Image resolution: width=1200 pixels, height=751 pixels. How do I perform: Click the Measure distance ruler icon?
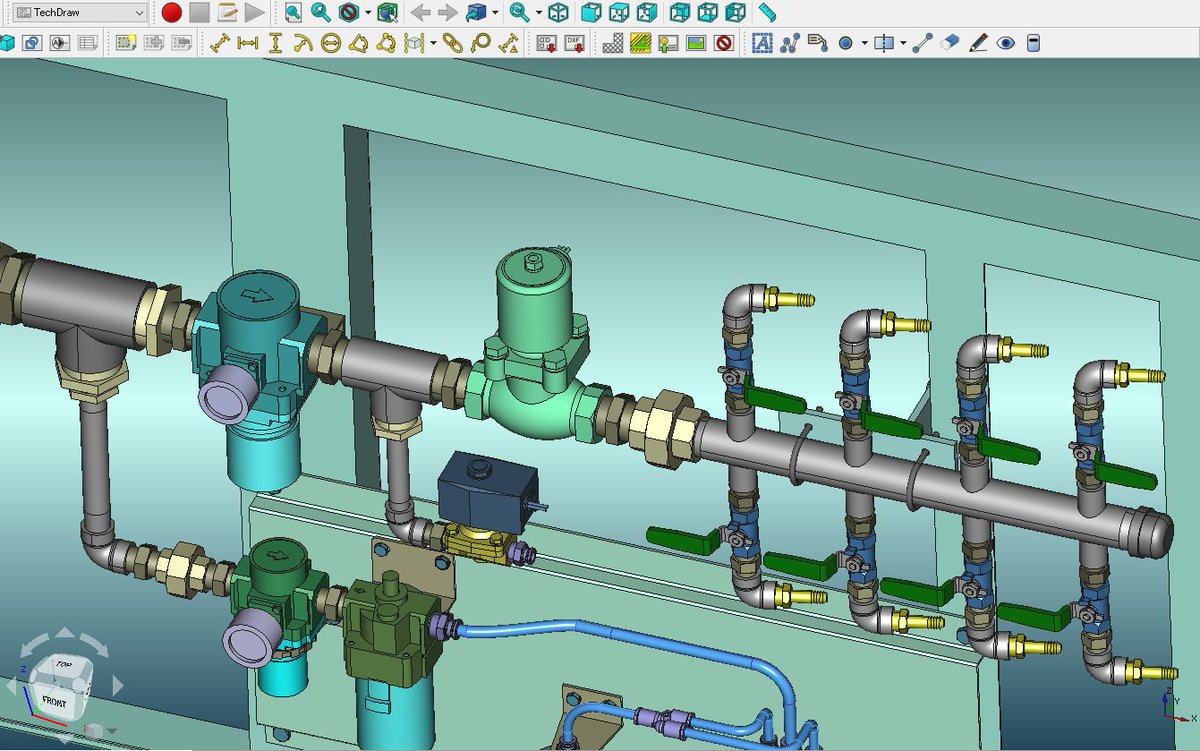point(767,12)
